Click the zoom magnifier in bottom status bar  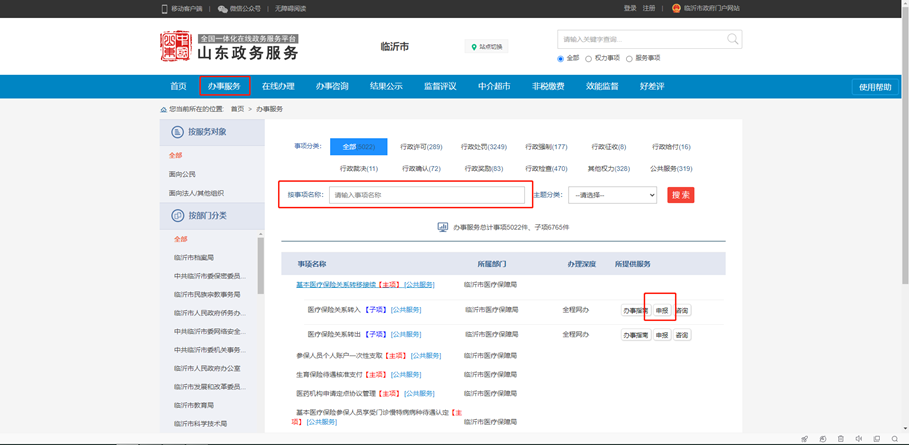pos(896,439)
